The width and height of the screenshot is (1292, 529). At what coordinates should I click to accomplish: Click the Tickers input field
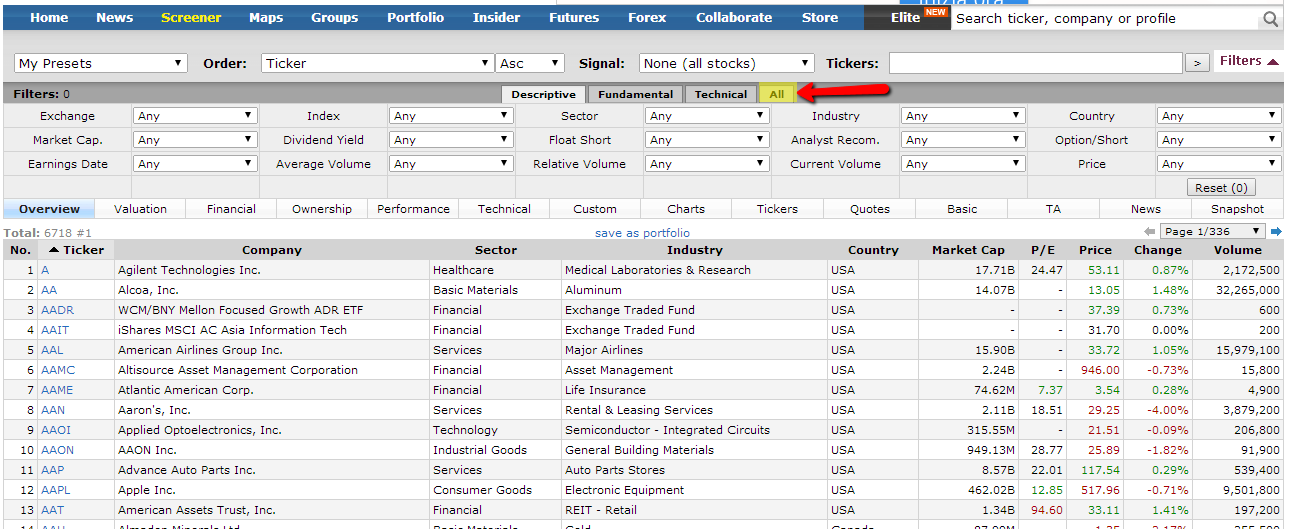coord(1035,63)
